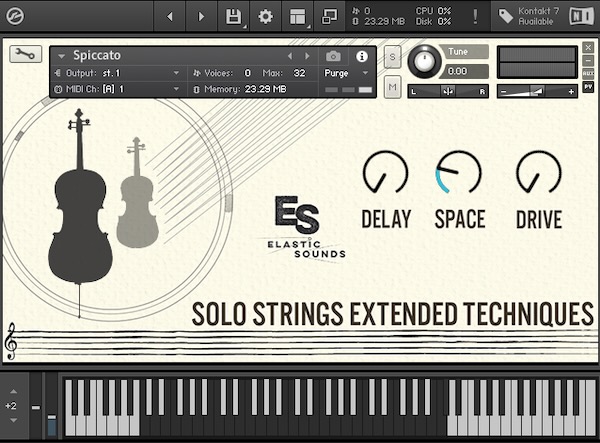Show instrument info with the i icon
The image size is (600, 443).
click(x=362, y=56)
